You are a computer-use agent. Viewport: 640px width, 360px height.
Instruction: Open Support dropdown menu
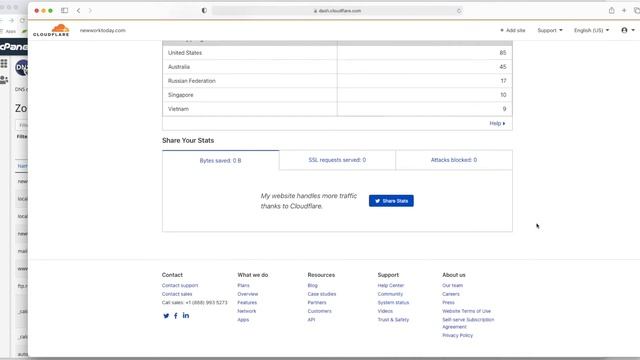[550, 30]
